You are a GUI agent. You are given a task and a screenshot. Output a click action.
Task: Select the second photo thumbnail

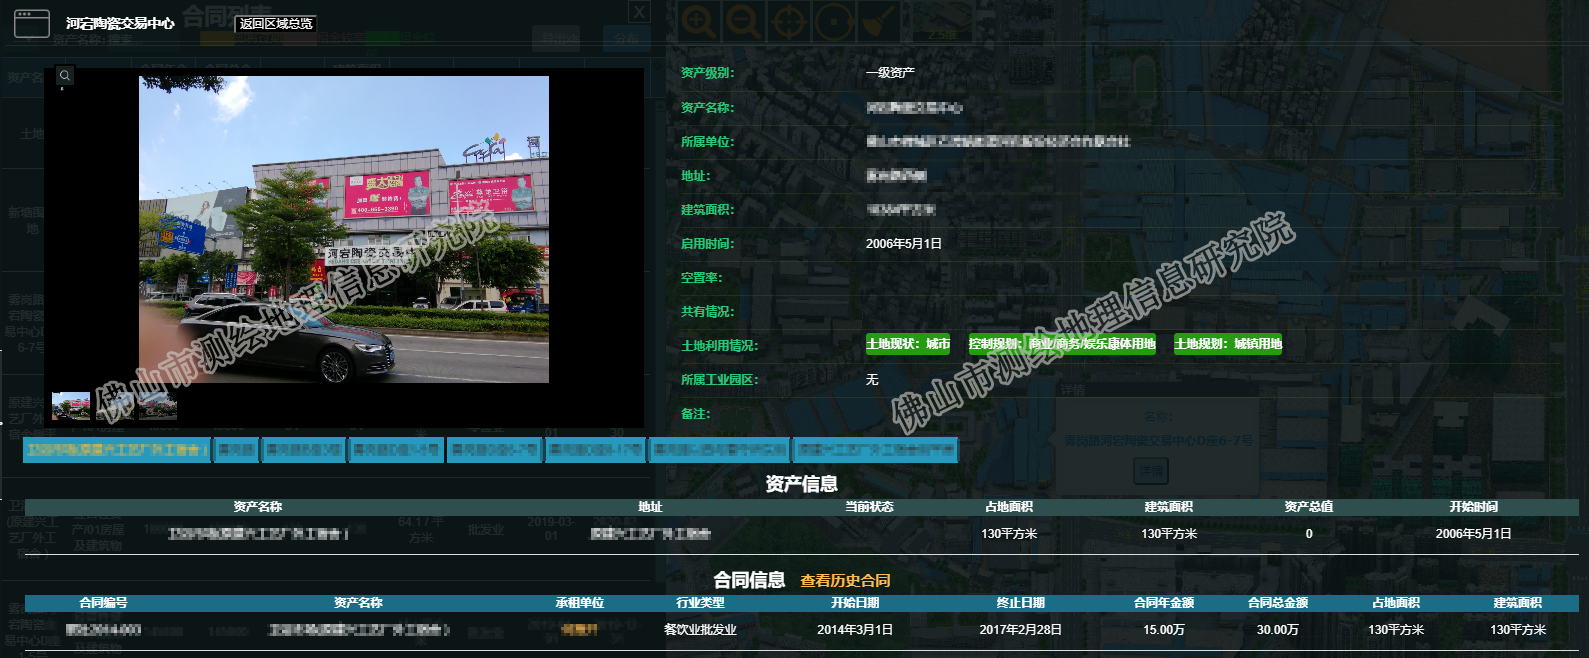(115, 406)
